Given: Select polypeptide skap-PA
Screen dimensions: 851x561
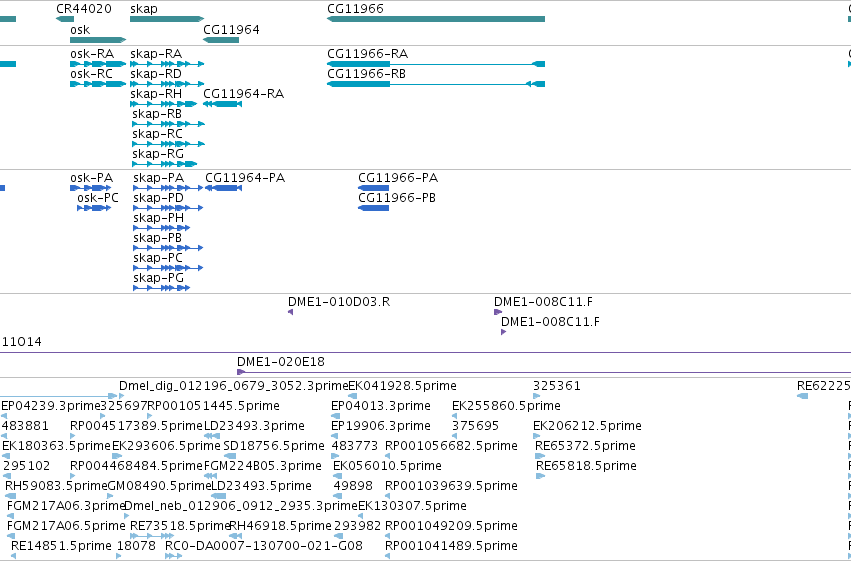Looking at the screenshot, I should click(168, 188).
